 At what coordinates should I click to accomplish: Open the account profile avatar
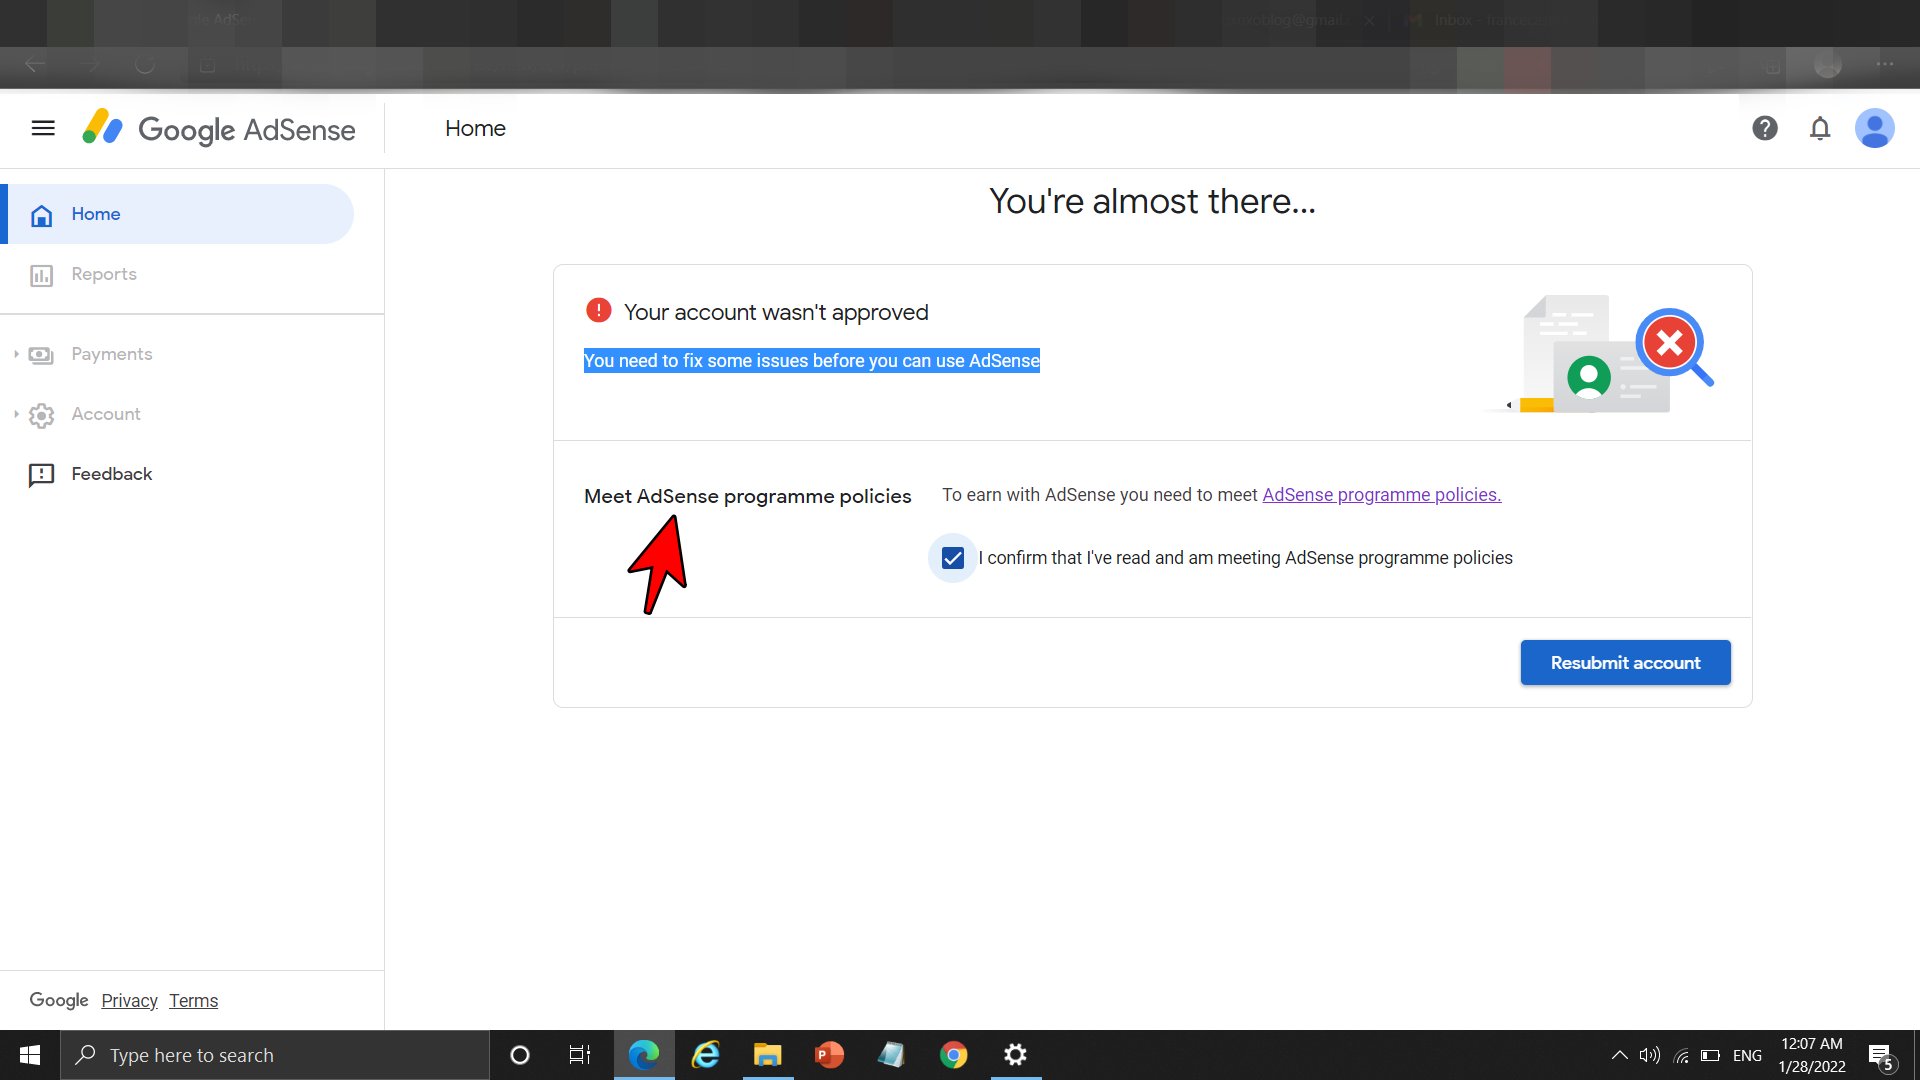click(1875, 128)
